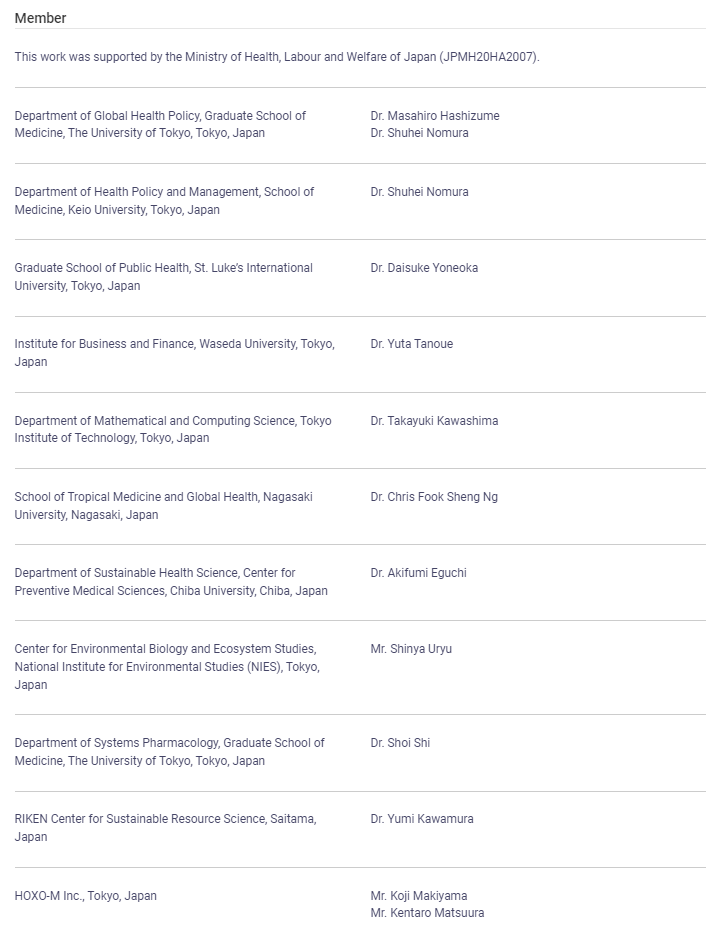Click the Nagasaki University affiliation text

(163, 506)
